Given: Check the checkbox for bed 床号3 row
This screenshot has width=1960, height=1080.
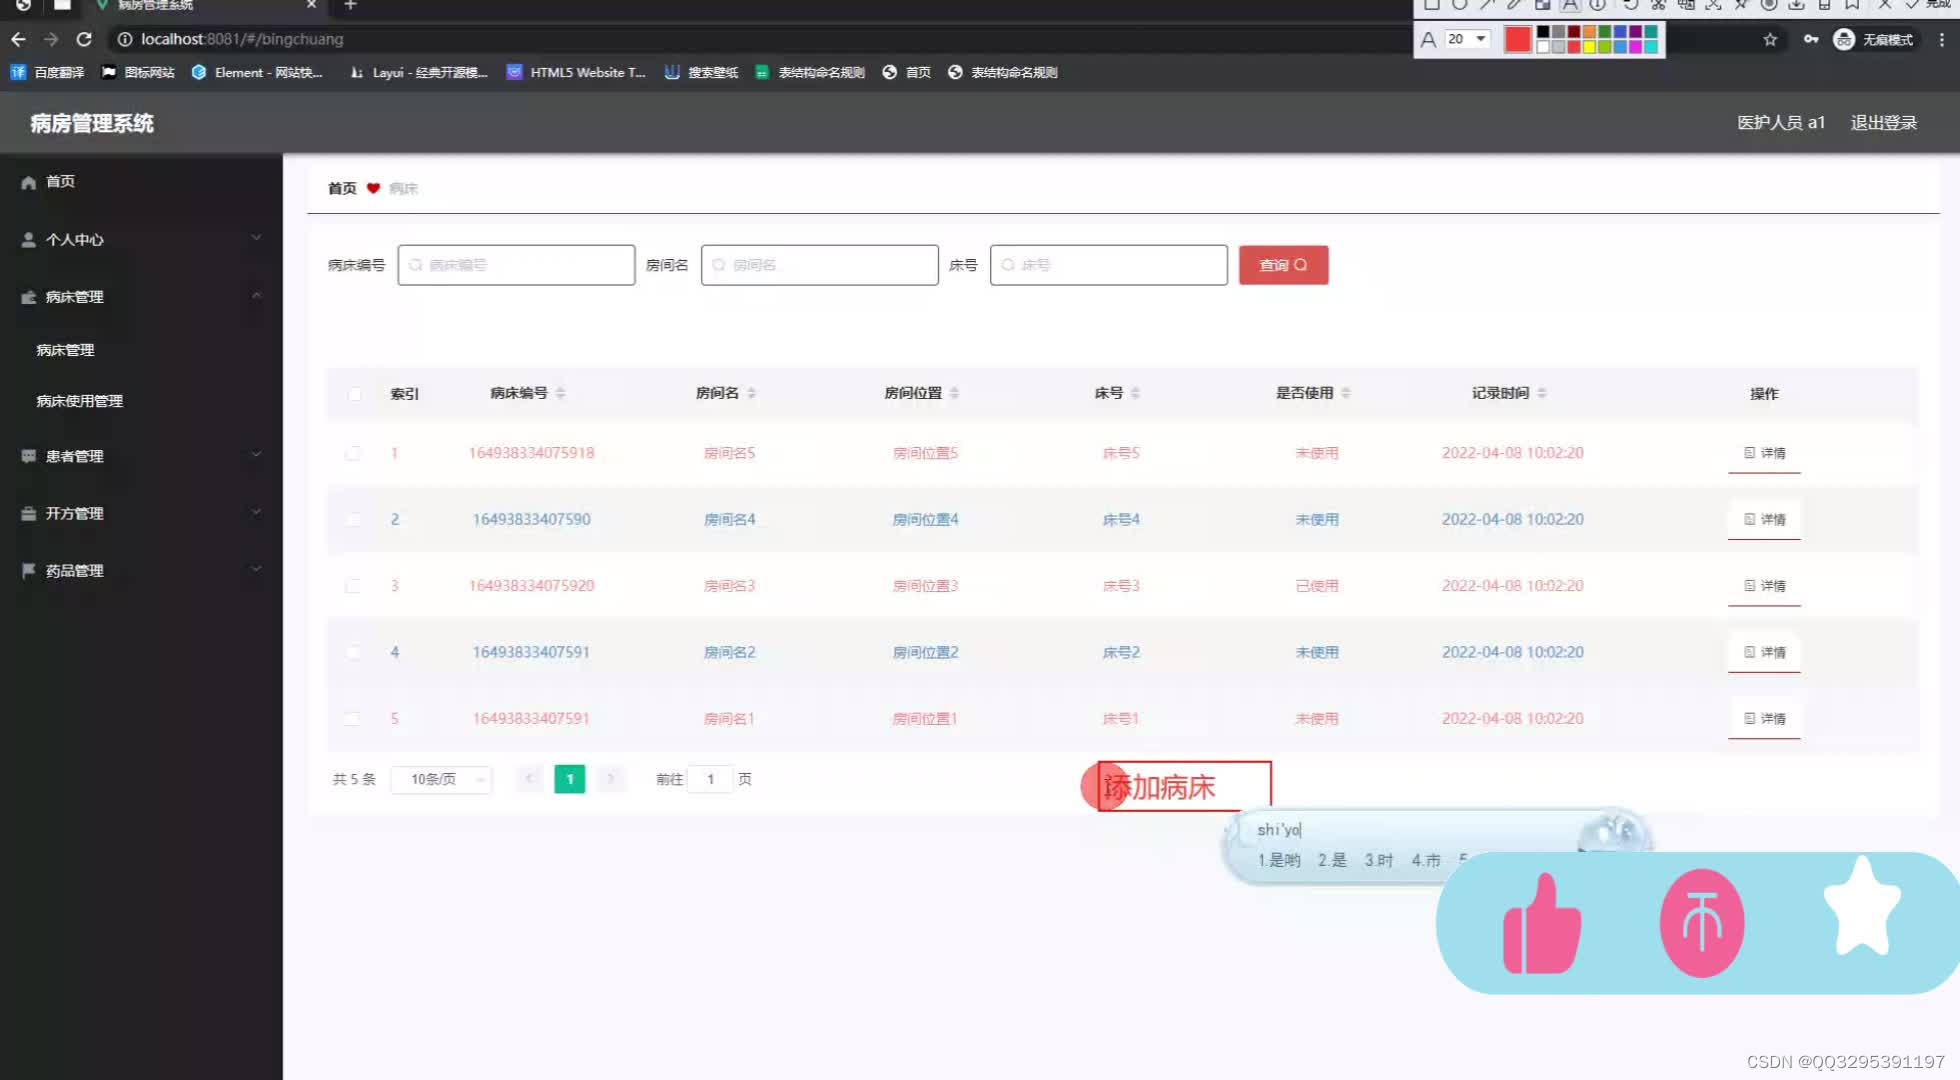Looking at the screenshot, I should pyautogui.click(x=354, y=585).
